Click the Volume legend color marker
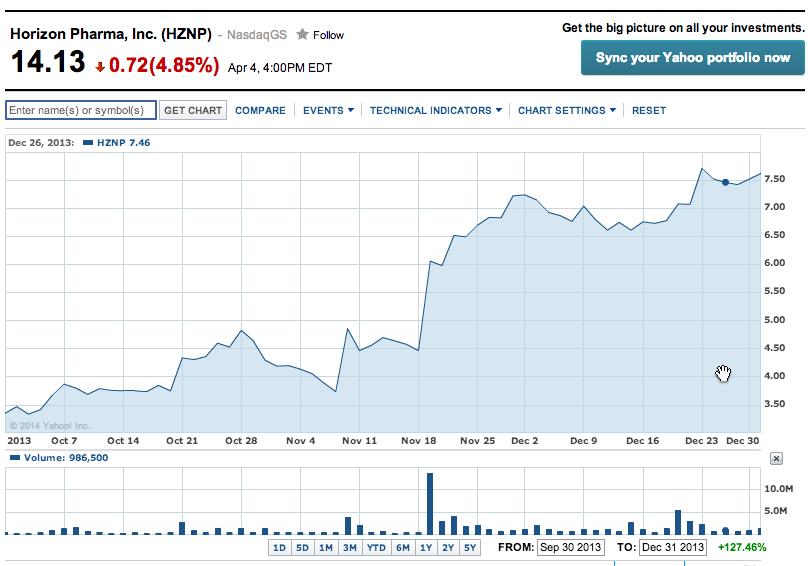Screen dimensions: 808x566 (15, 458)
